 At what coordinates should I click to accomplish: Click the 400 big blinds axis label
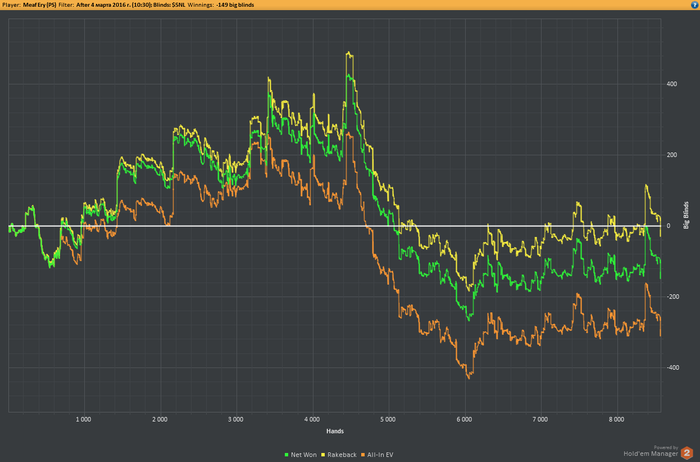coord(672,84)
